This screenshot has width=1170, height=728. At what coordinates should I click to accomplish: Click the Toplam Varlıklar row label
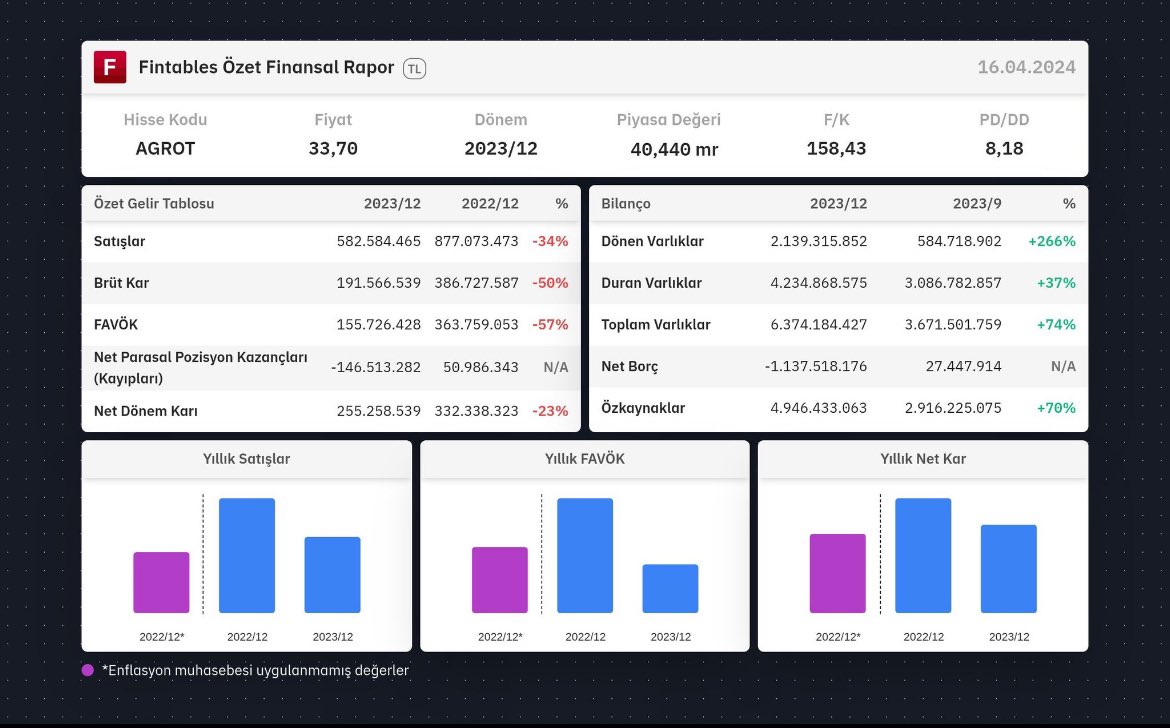(656, 324)
